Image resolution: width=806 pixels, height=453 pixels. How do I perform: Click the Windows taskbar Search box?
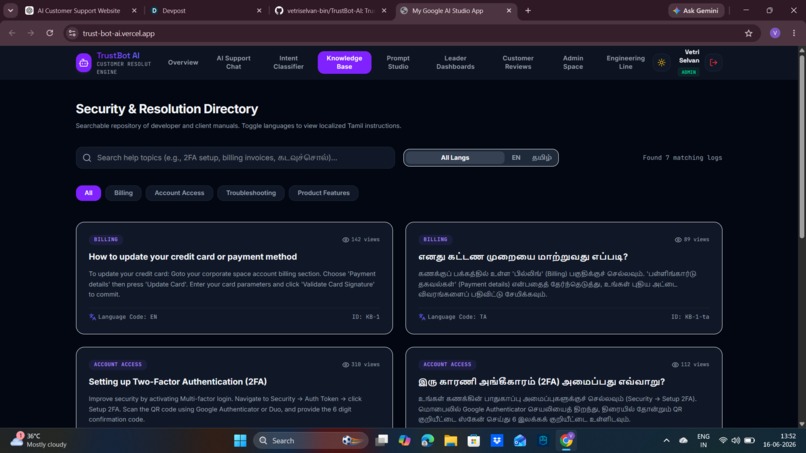tap(310, 441)
